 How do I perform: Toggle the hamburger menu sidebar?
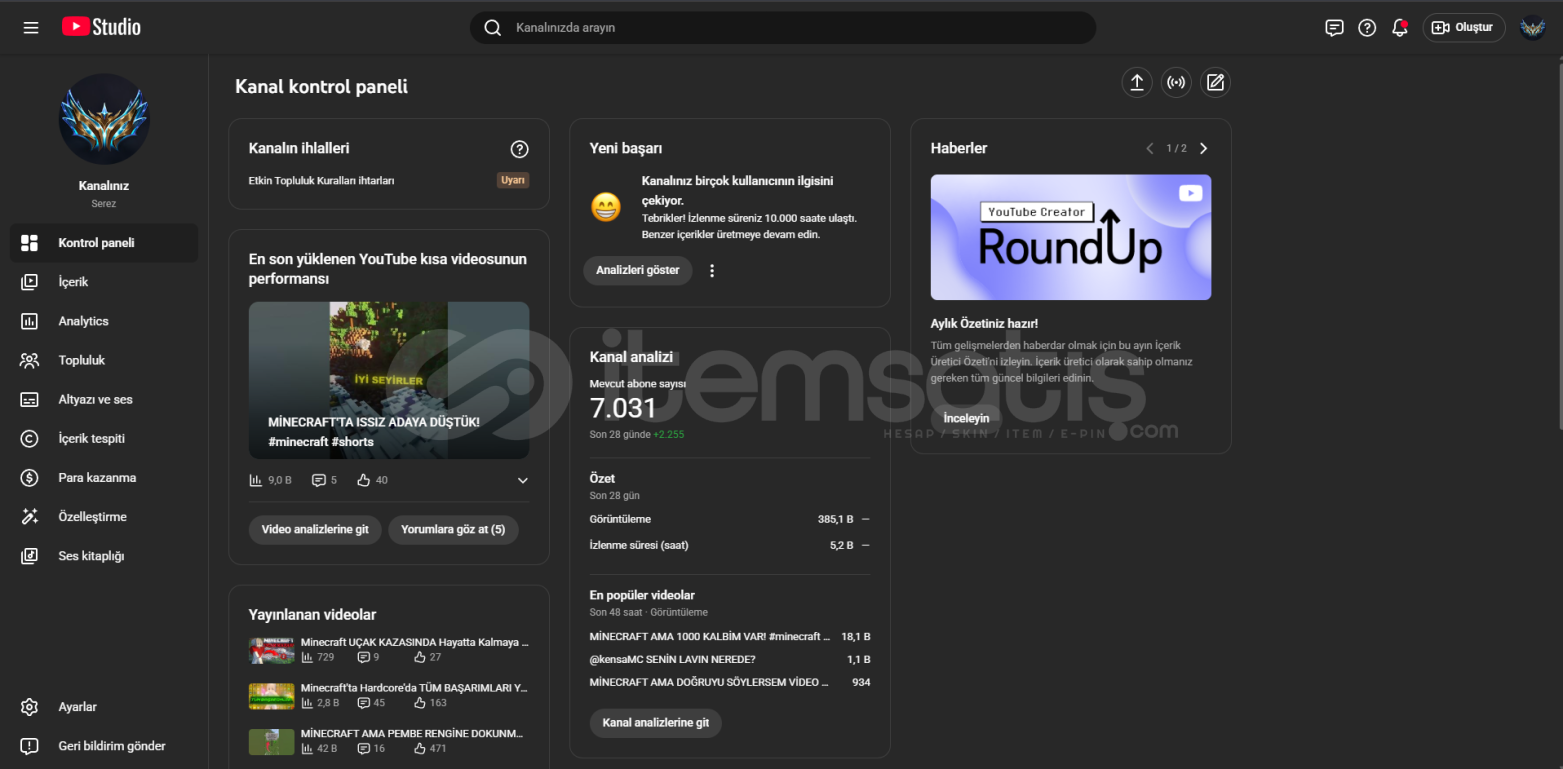(31, 28)
